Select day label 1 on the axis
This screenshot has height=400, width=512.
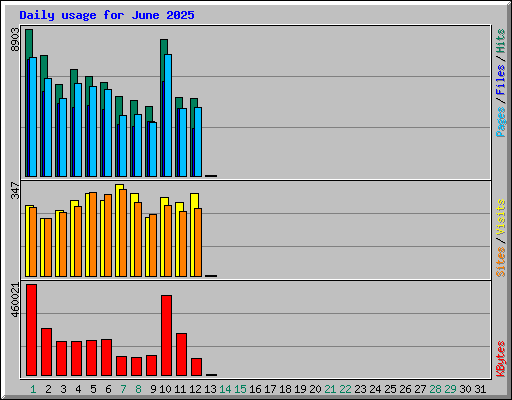[x=33, y=389]
